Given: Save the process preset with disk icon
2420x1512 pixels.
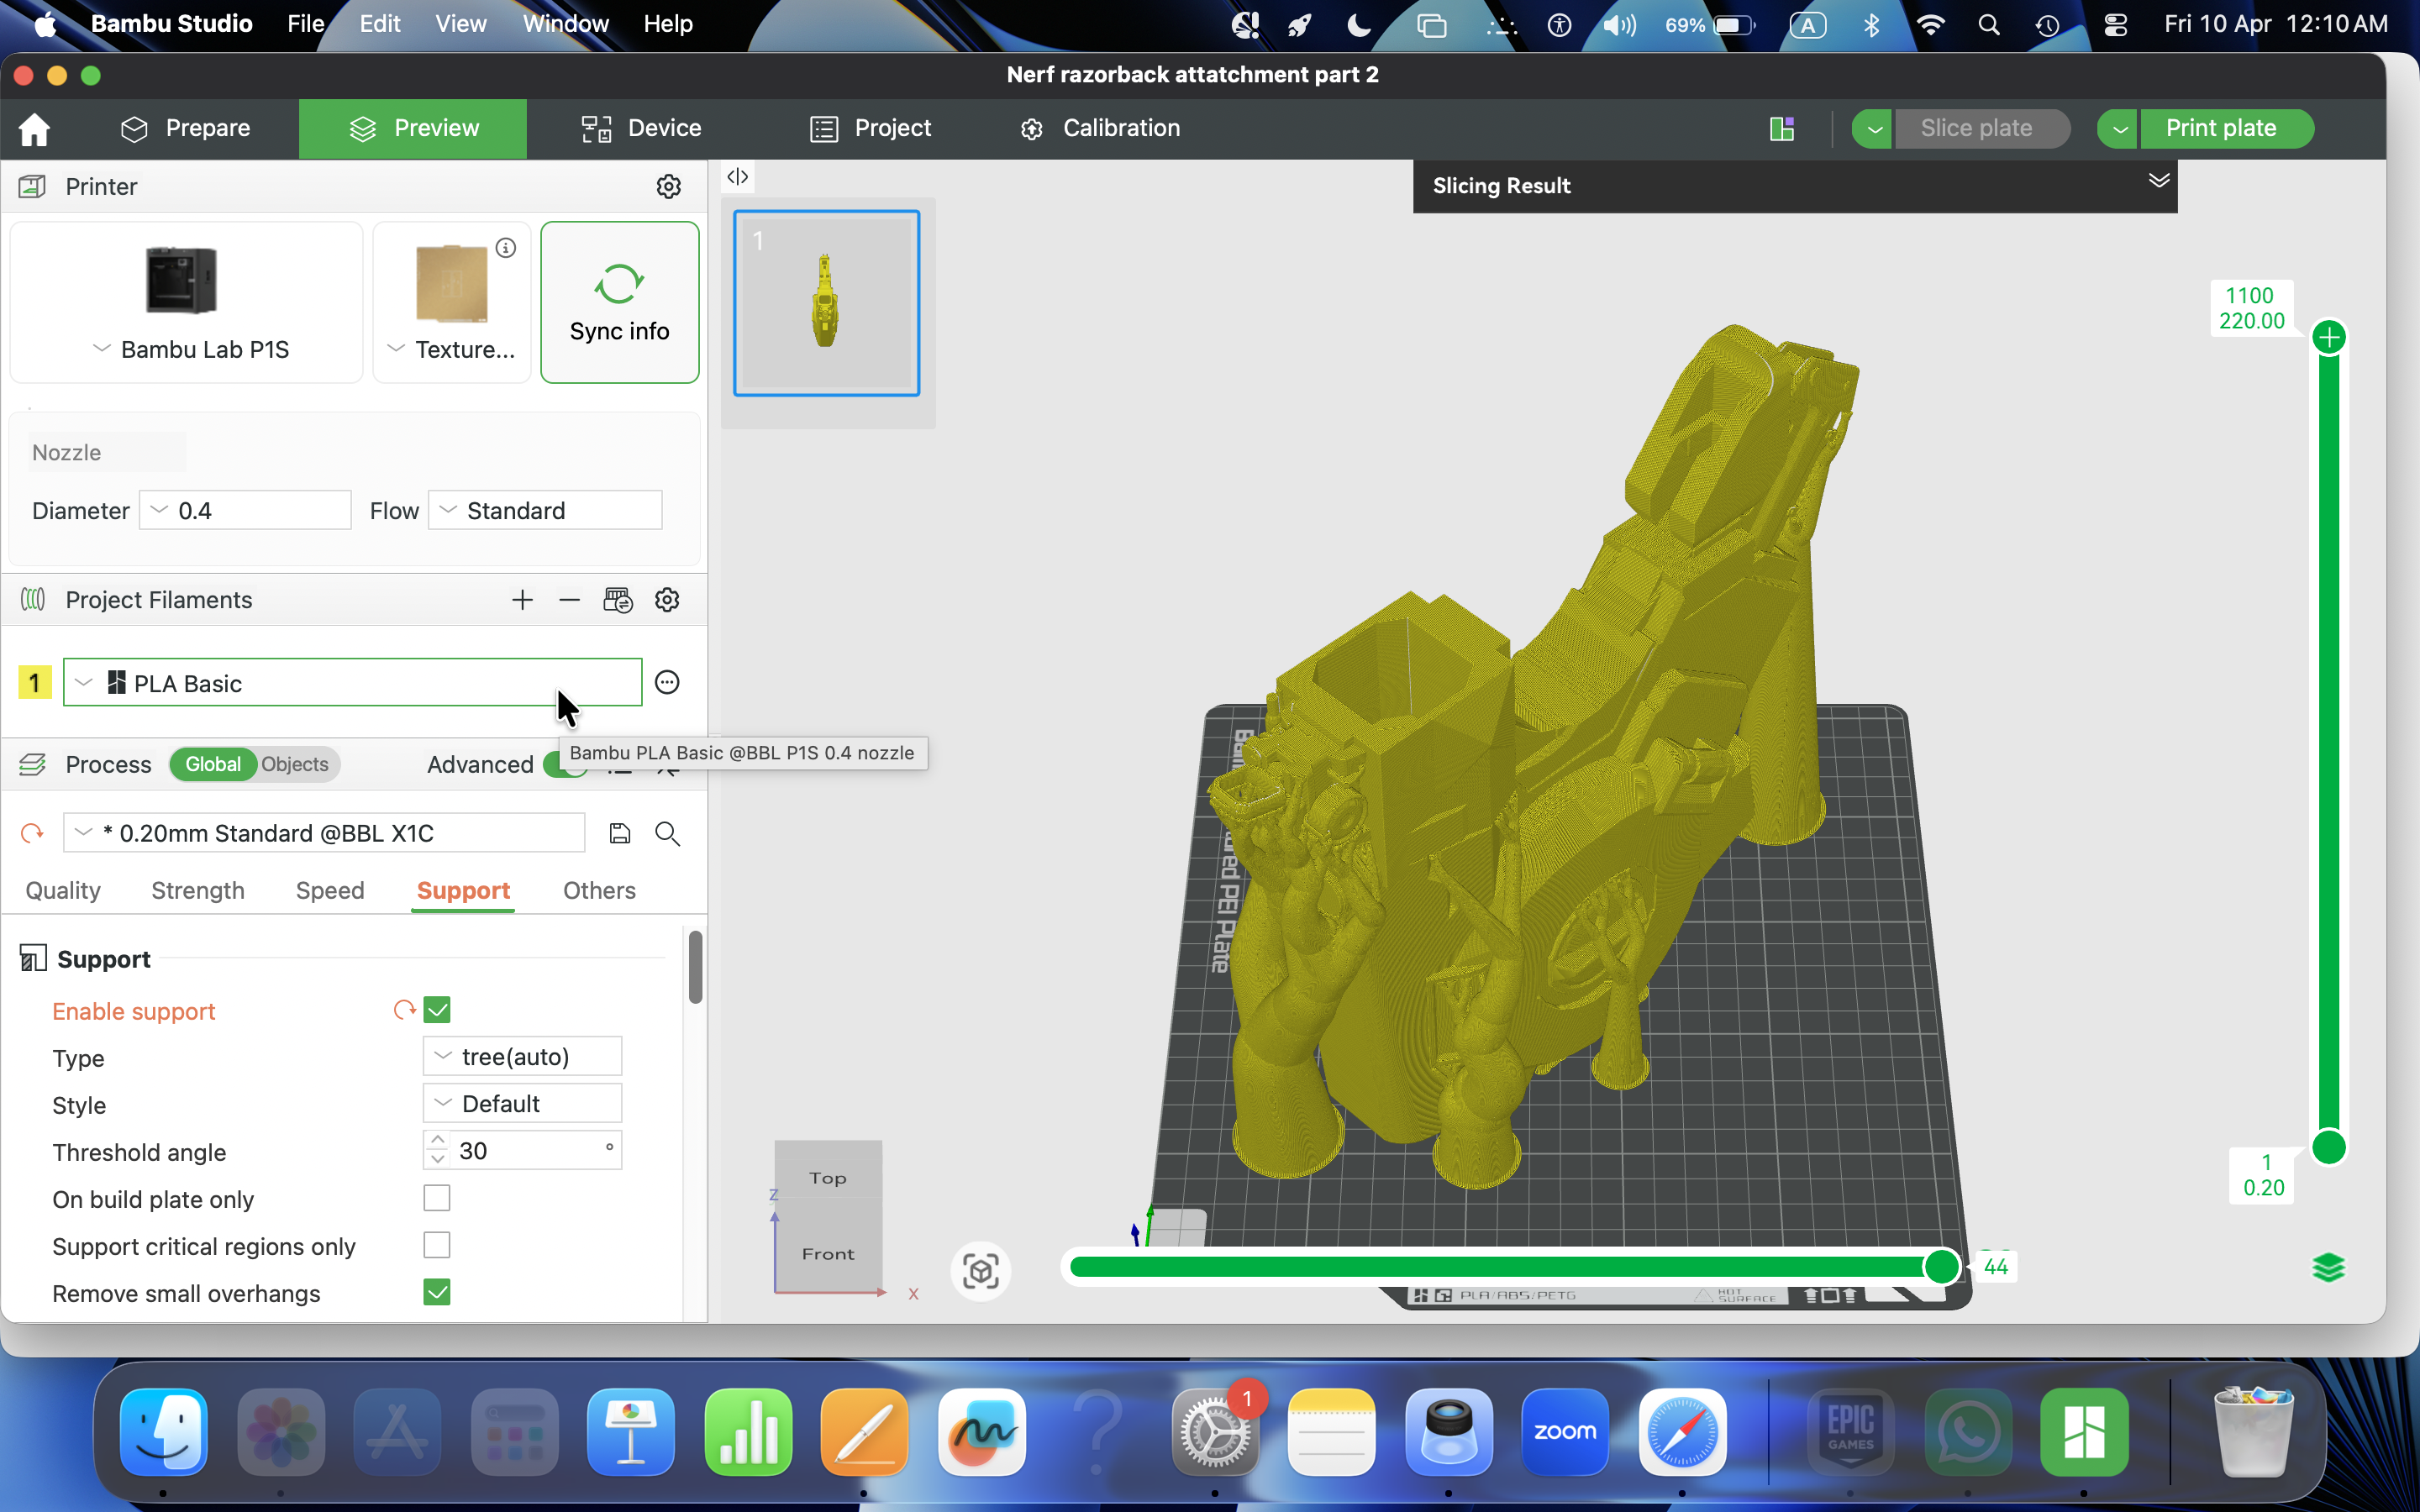Looking at the screenshot, I should point(620,833).
